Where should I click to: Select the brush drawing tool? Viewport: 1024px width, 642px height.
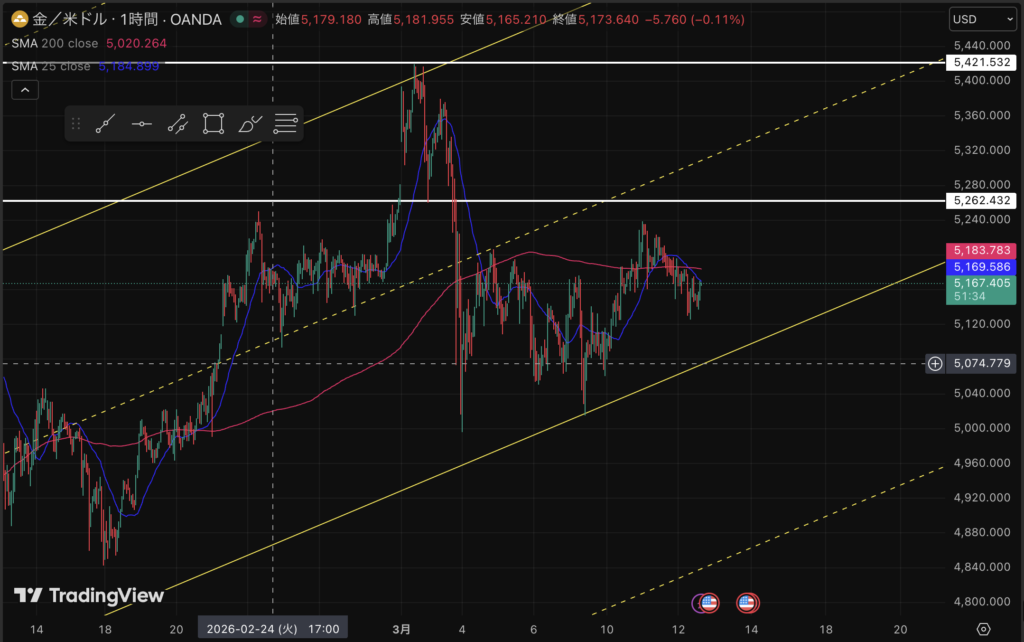pyautogui.click(x=249, y=124)
